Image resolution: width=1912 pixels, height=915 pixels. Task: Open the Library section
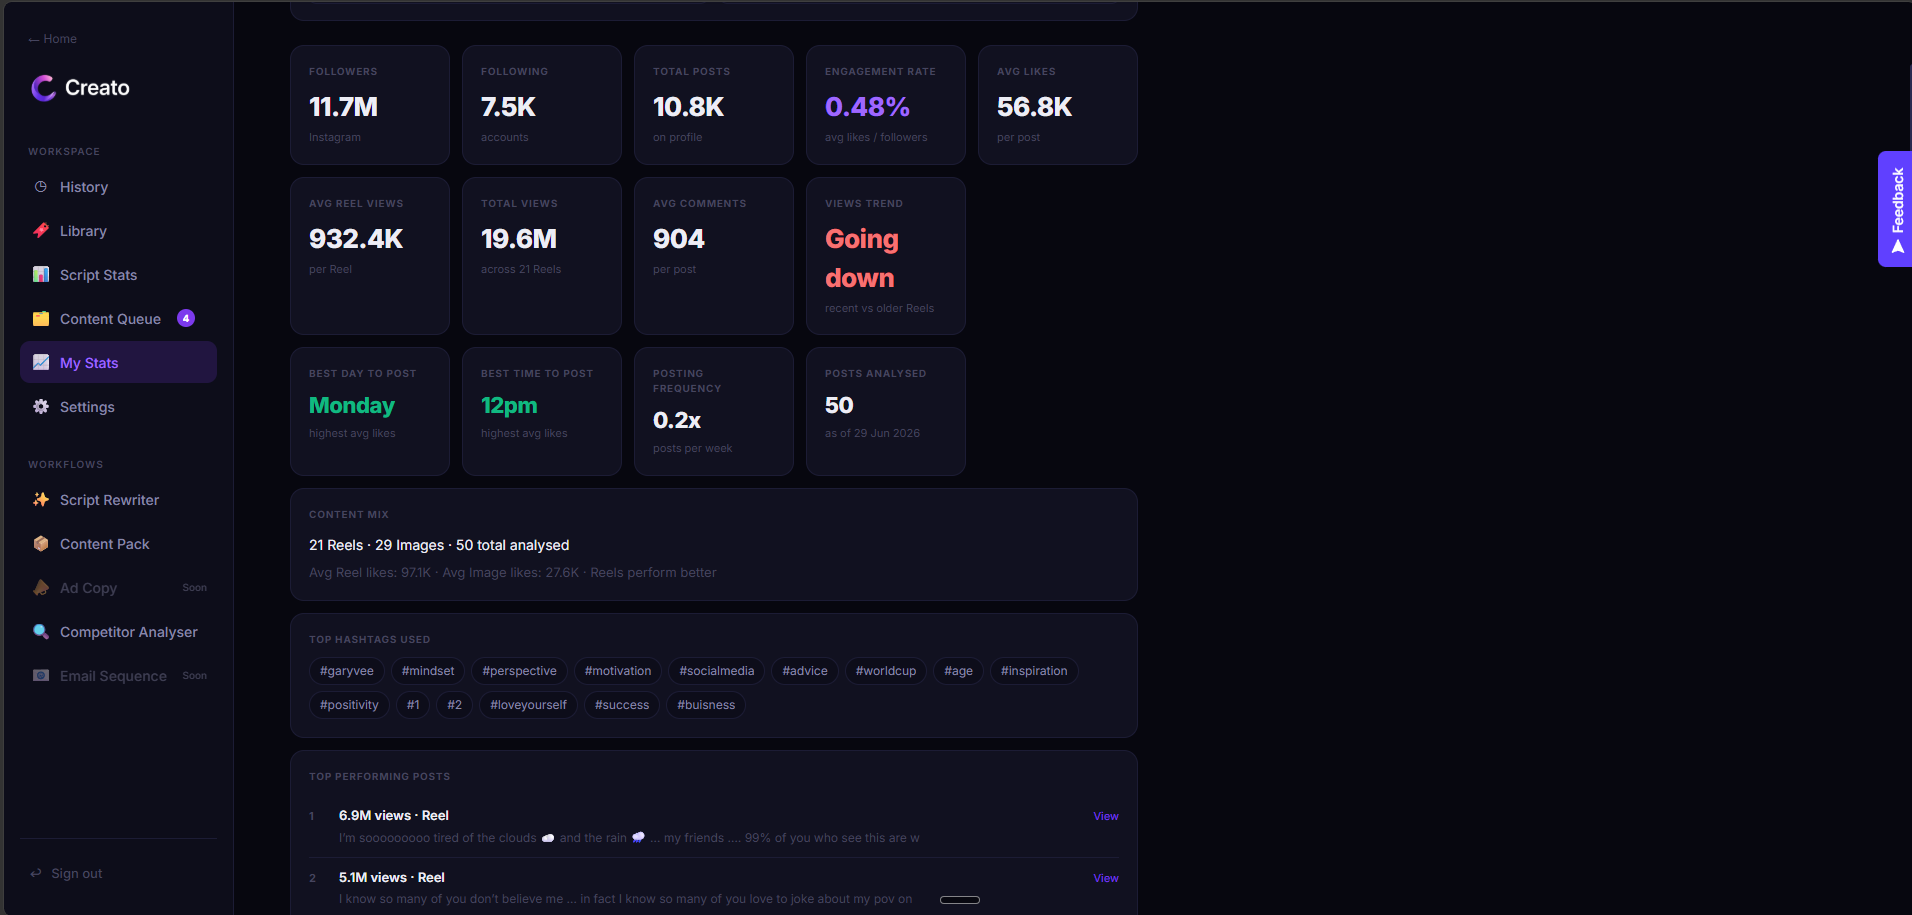click(118, 231)
